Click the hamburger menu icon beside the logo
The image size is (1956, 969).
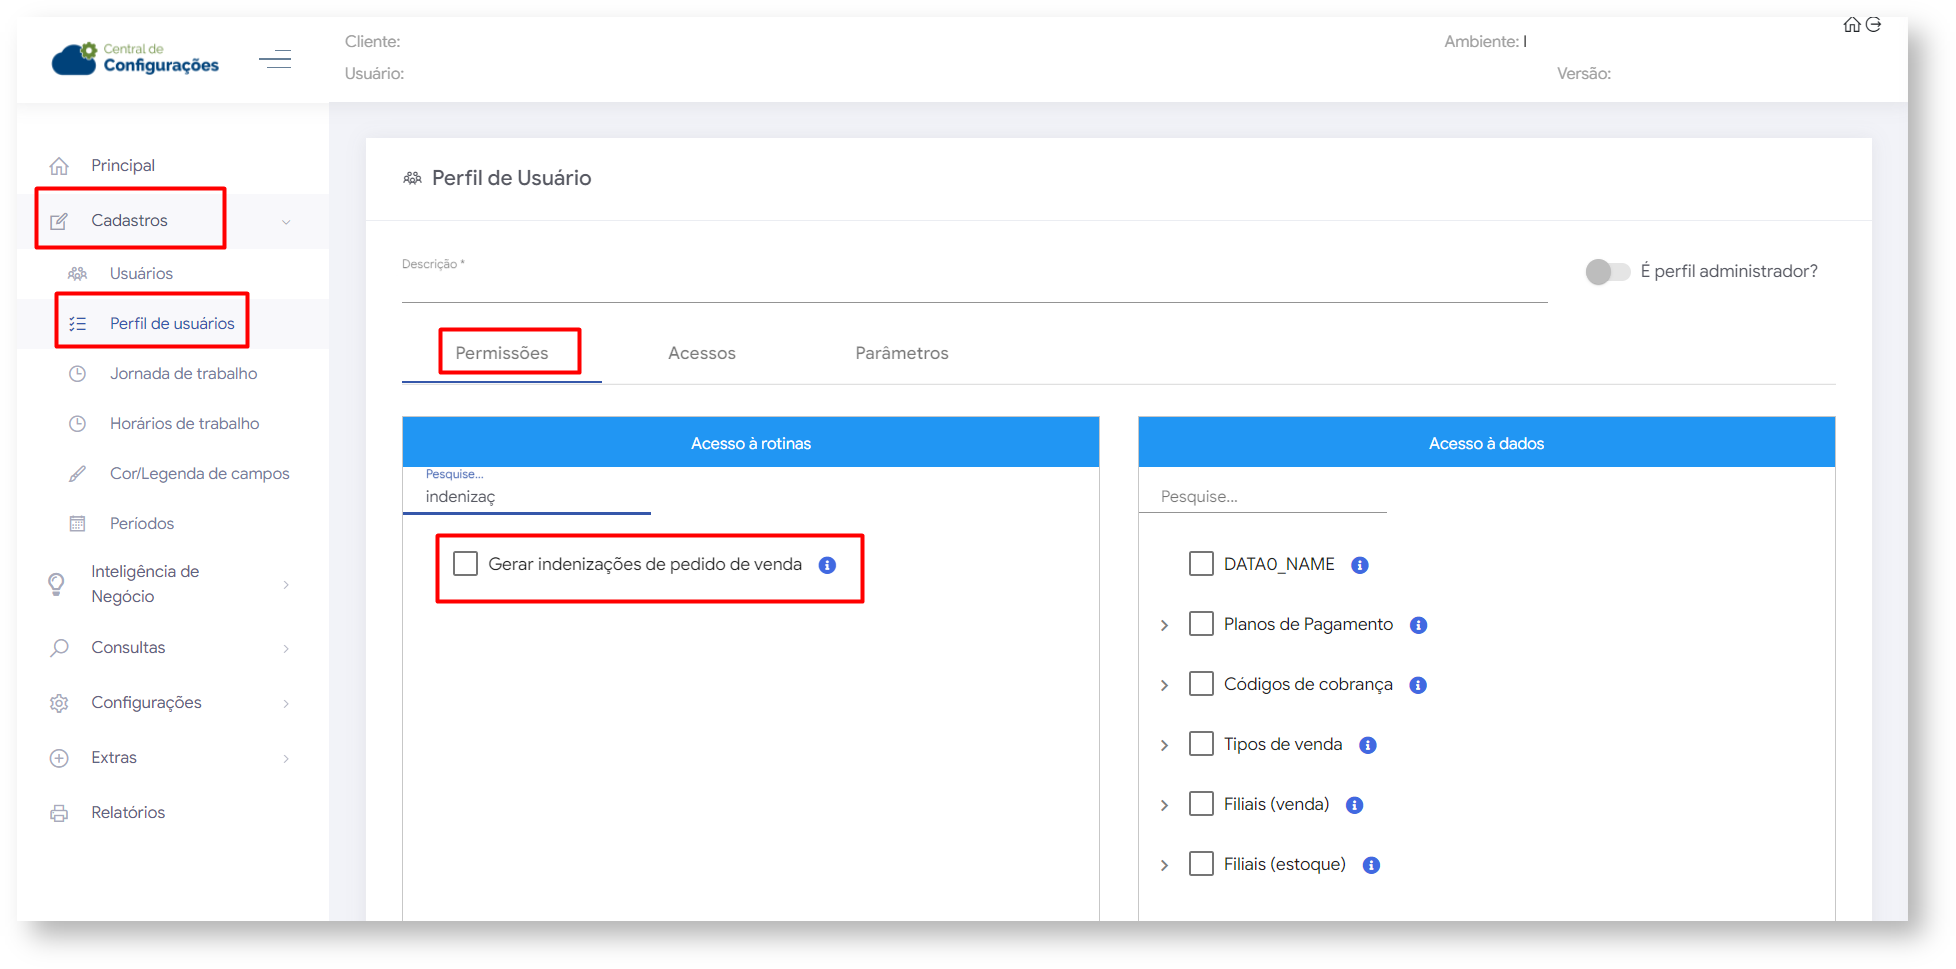click(275, 60)
